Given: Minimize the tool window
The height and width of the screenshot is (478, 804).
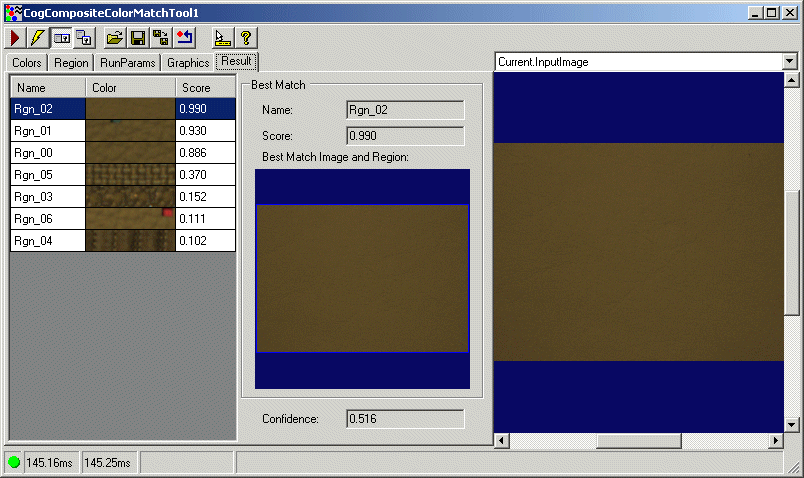Looking at the screenshot, I should [755, 13].
